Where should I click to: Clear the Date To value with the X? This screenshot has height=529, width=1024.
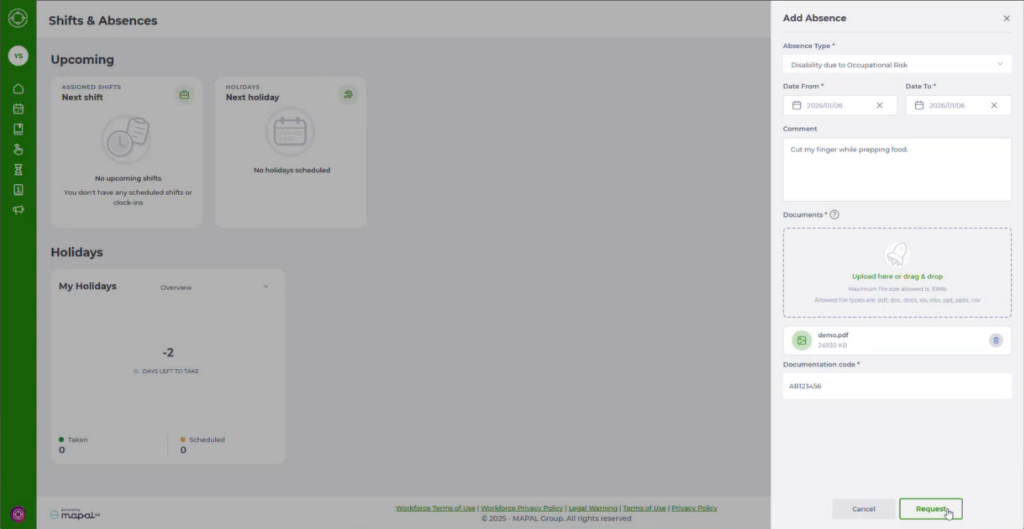coord(994,105)
